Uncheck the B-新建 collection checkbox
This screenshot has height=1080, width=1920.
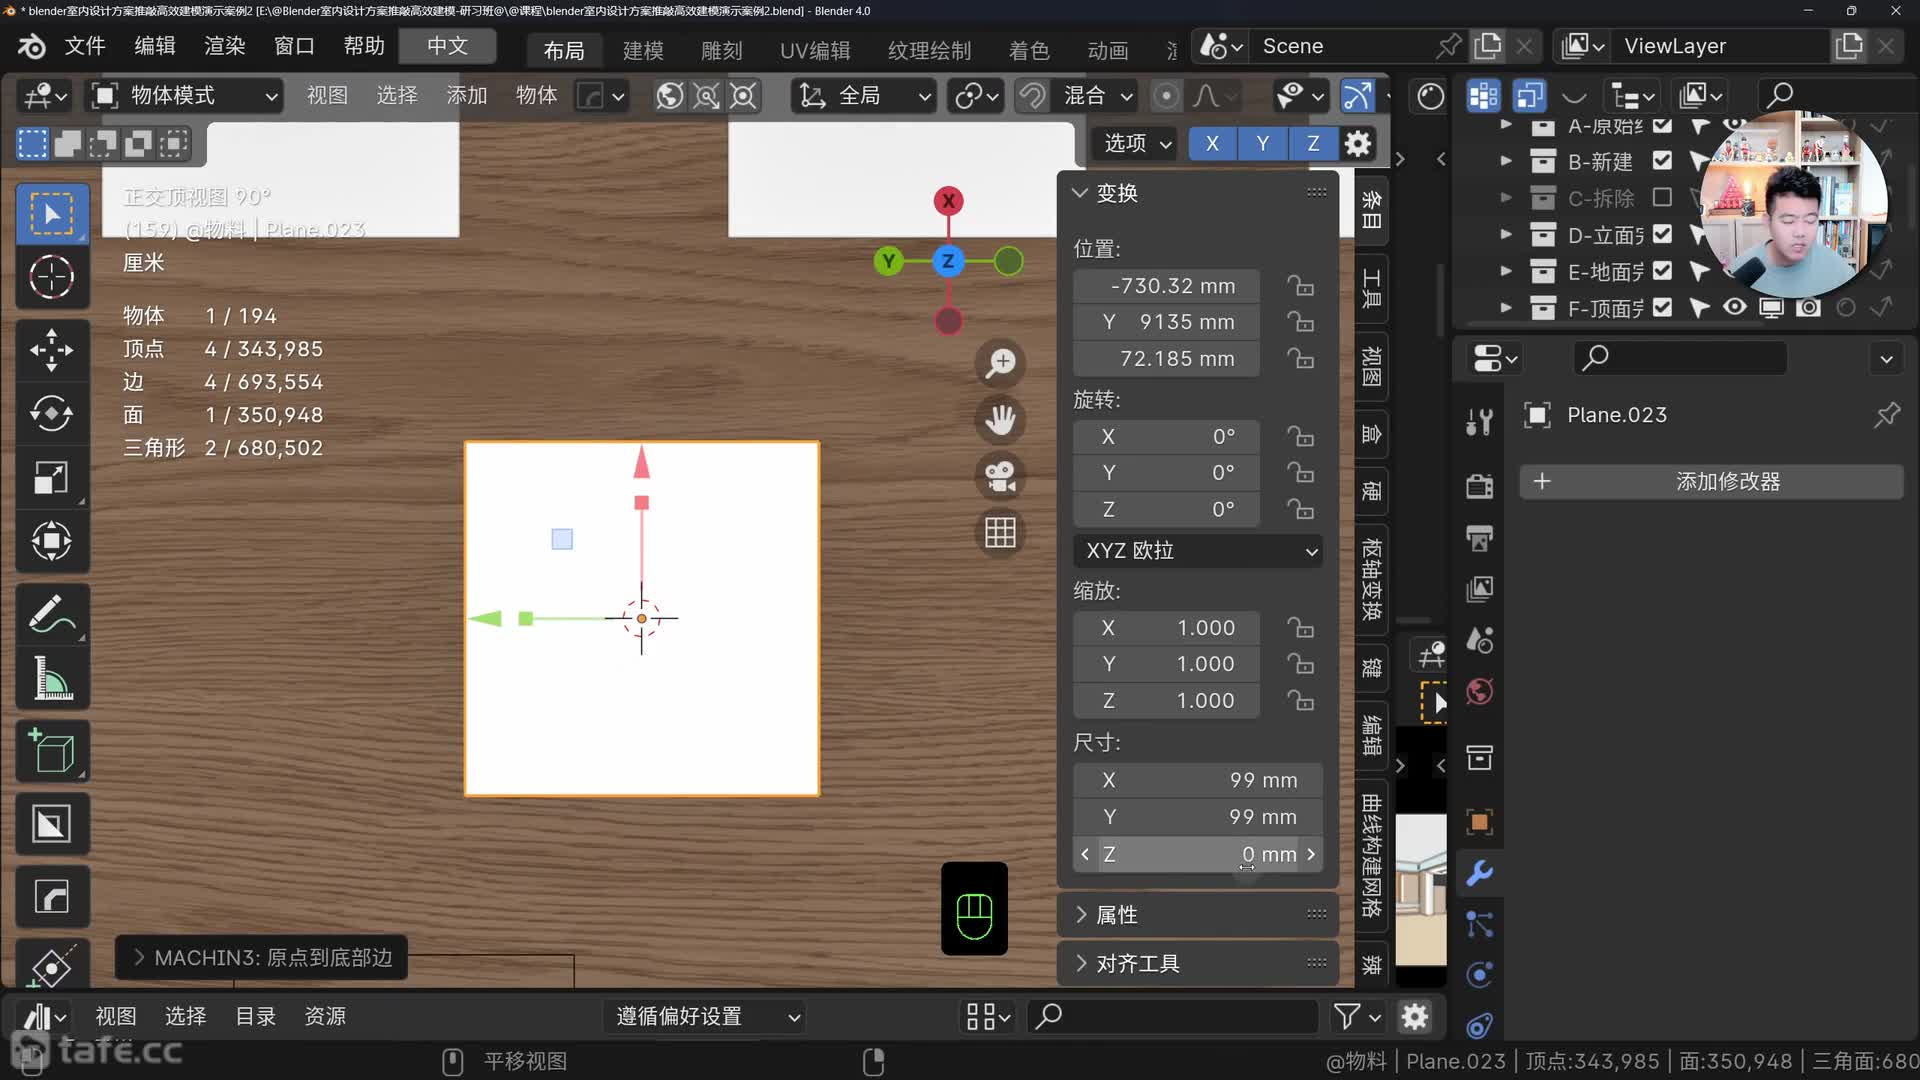(x=1662, y=161)
